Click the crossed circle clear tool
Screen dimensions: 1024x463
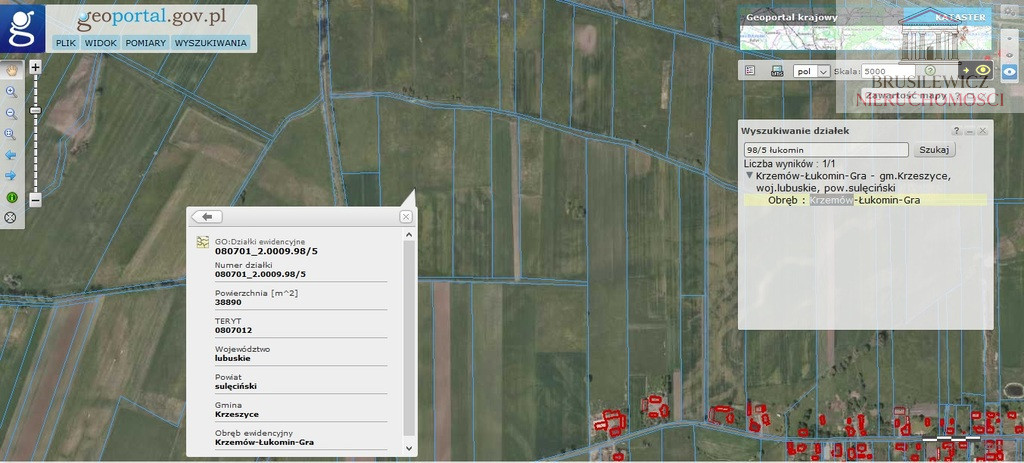coord(10,217)
